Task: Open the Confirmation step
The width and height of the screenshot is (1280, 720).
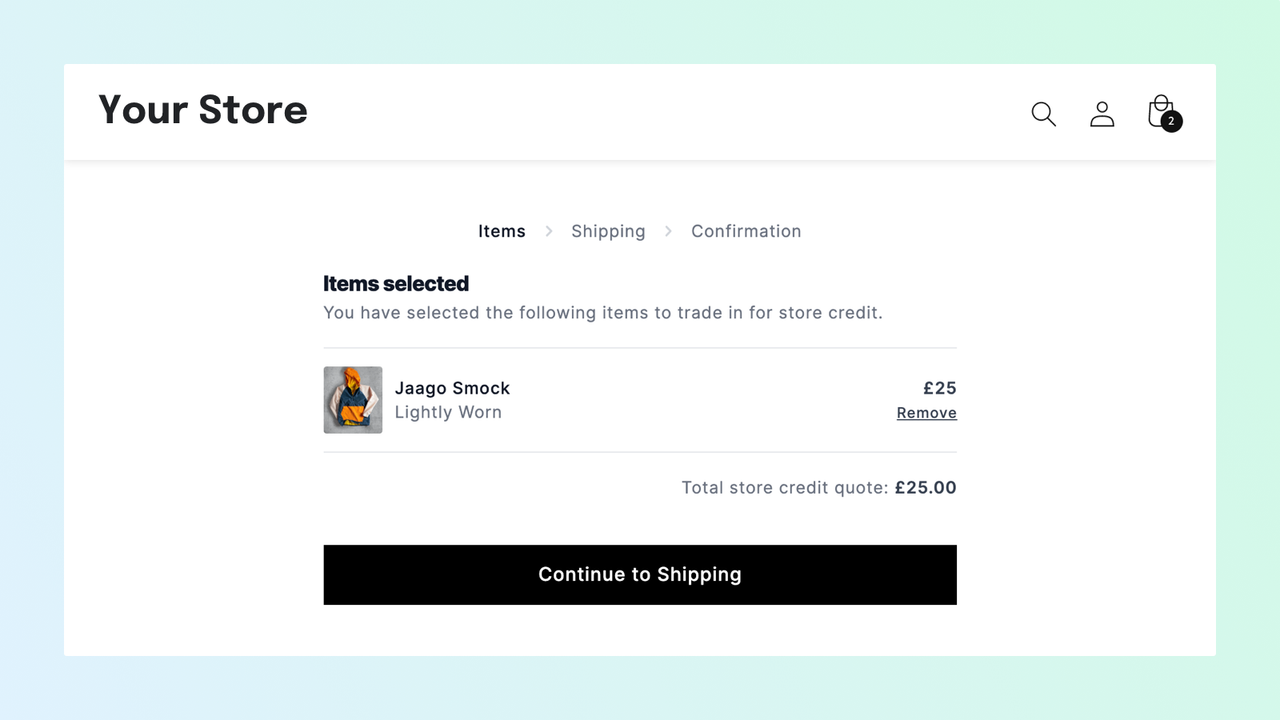Action: point(746,231)
